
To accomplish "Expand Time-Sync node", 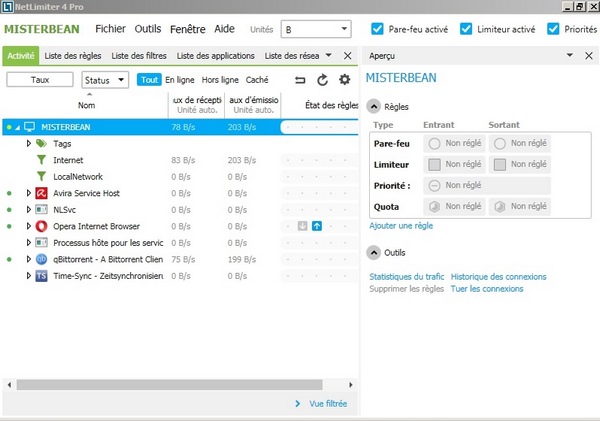I will [29, 276].
